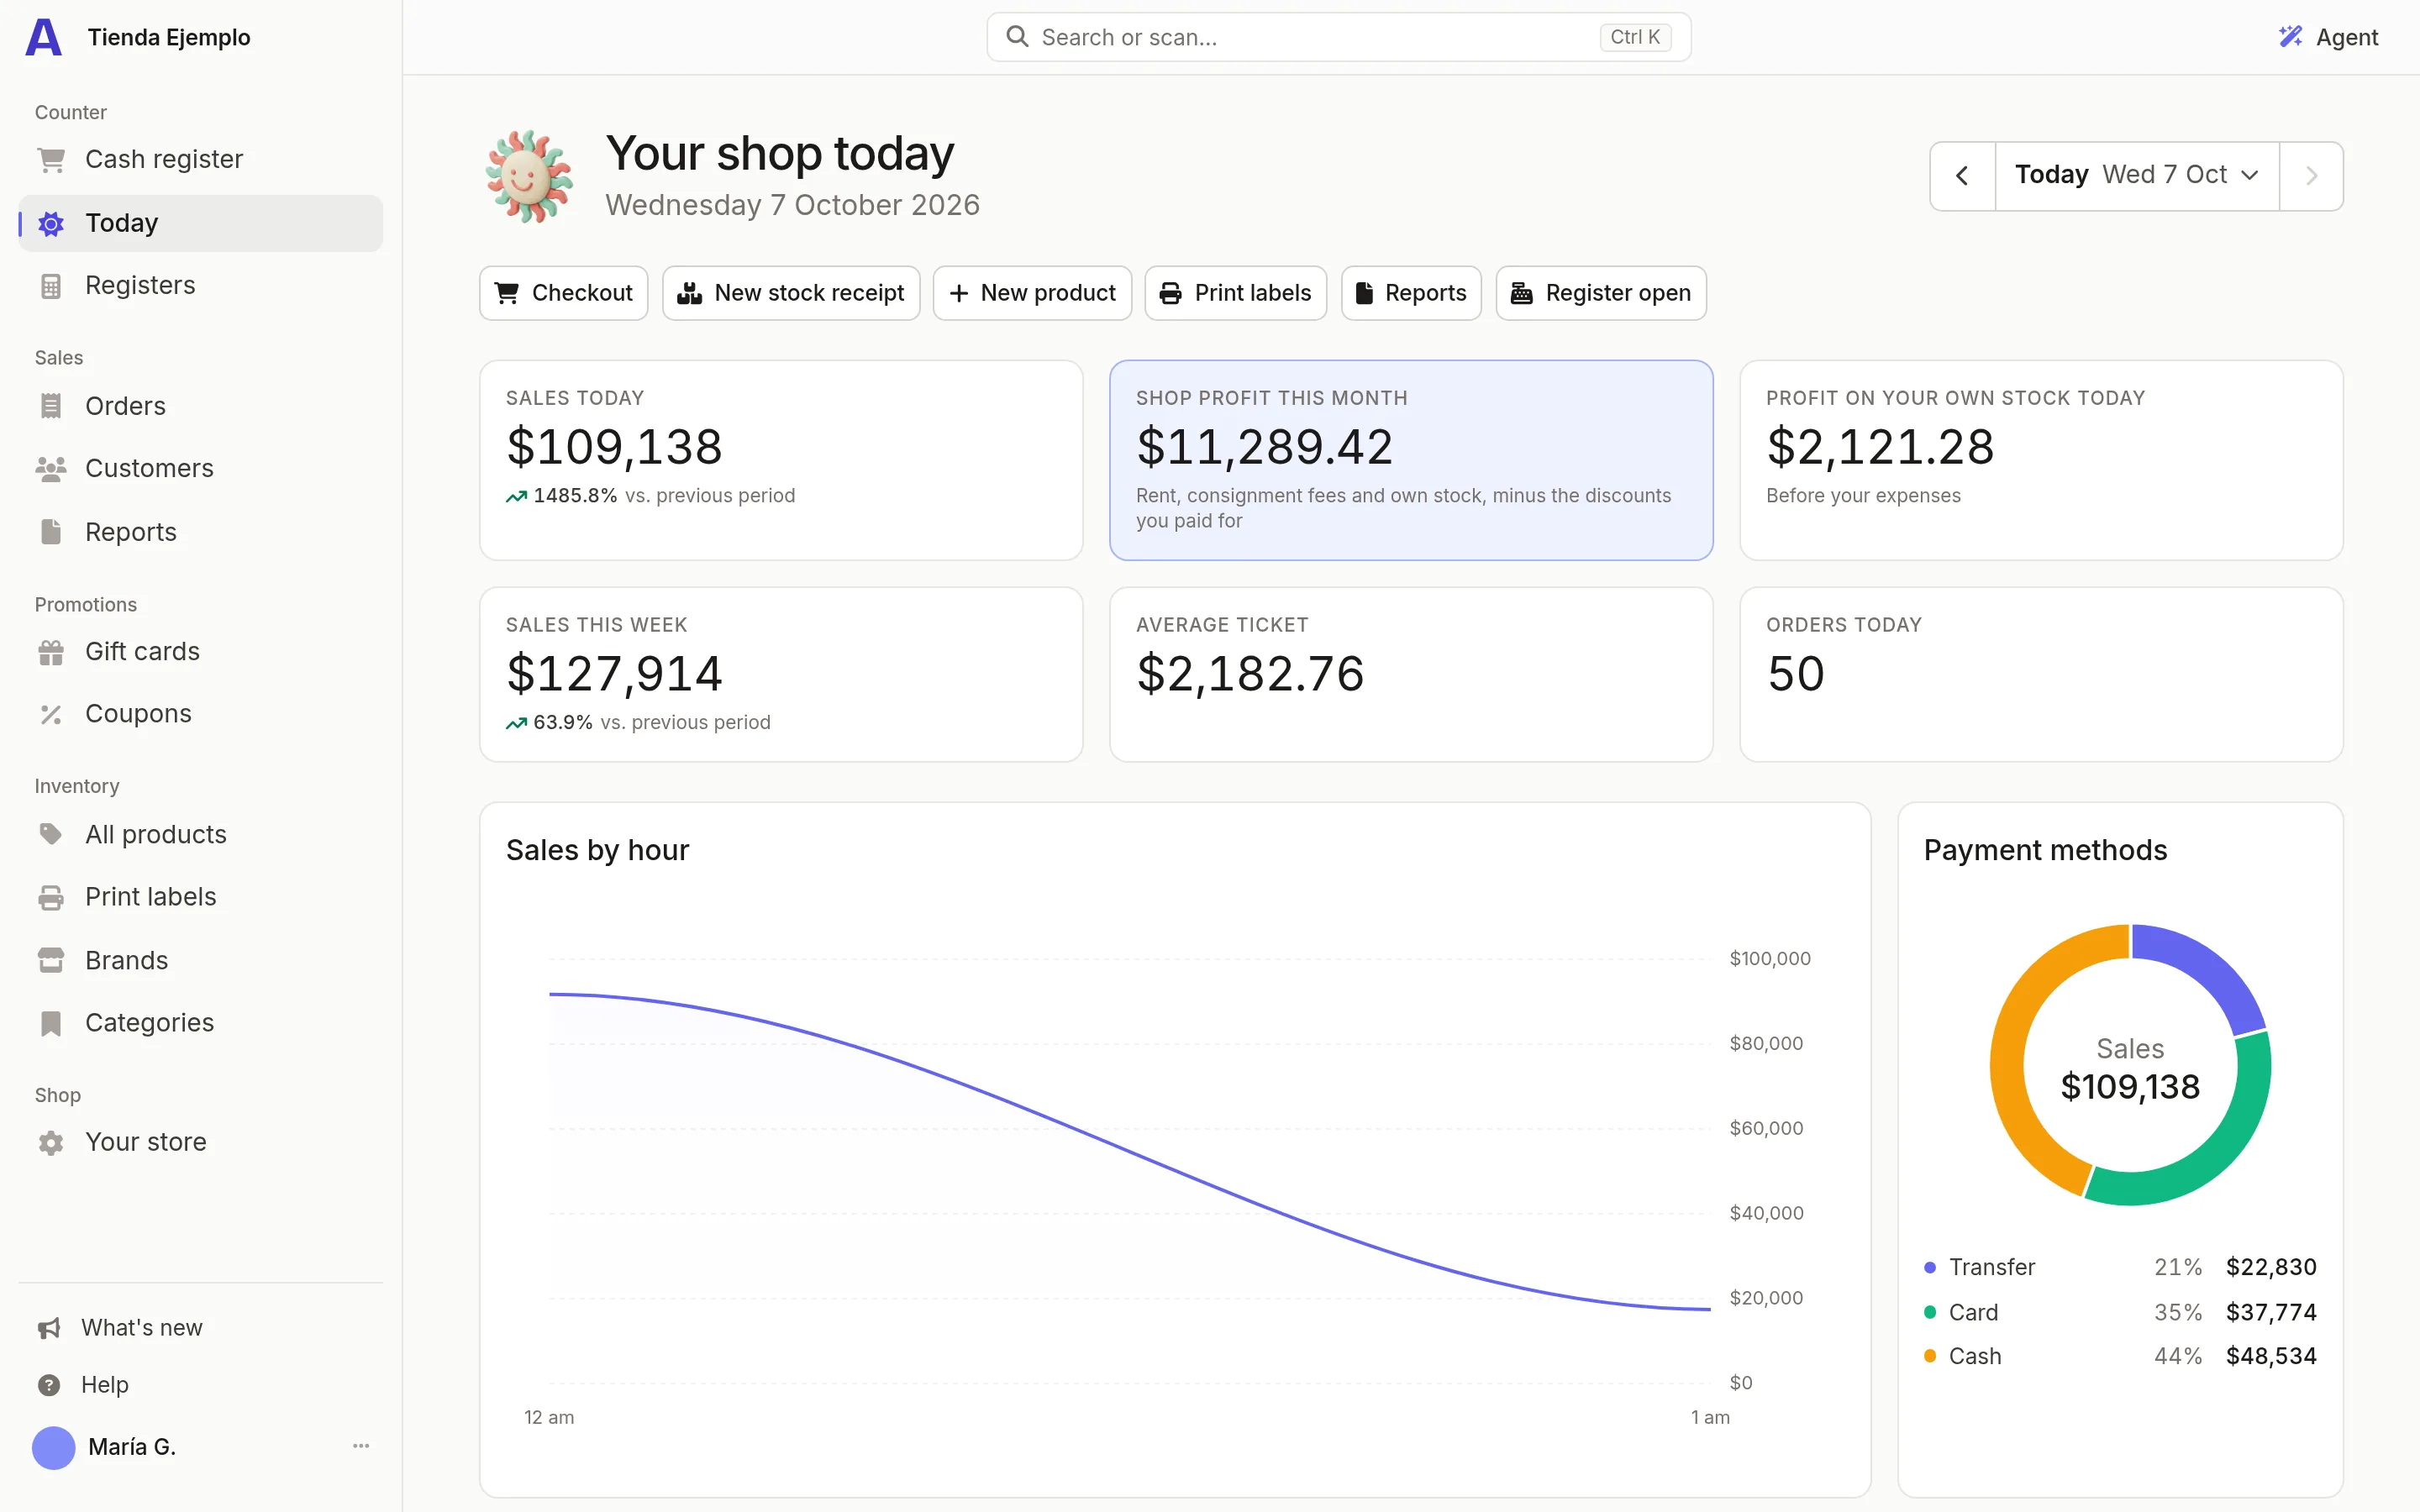Click the Ctrl K shortcut badge
Viewport: 2420px width, 1512px height.
[1635, 37]
